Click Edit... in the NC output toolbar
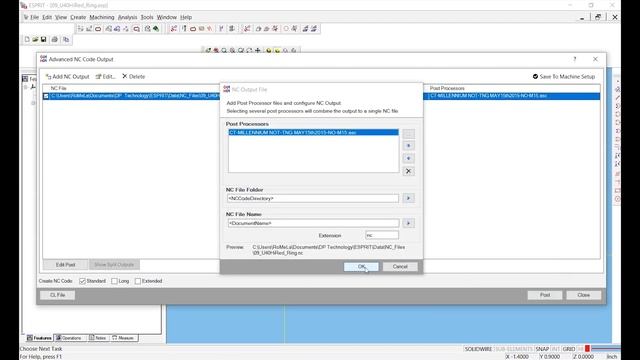Screen dimensions: 640x360 [x=106, y=77]
